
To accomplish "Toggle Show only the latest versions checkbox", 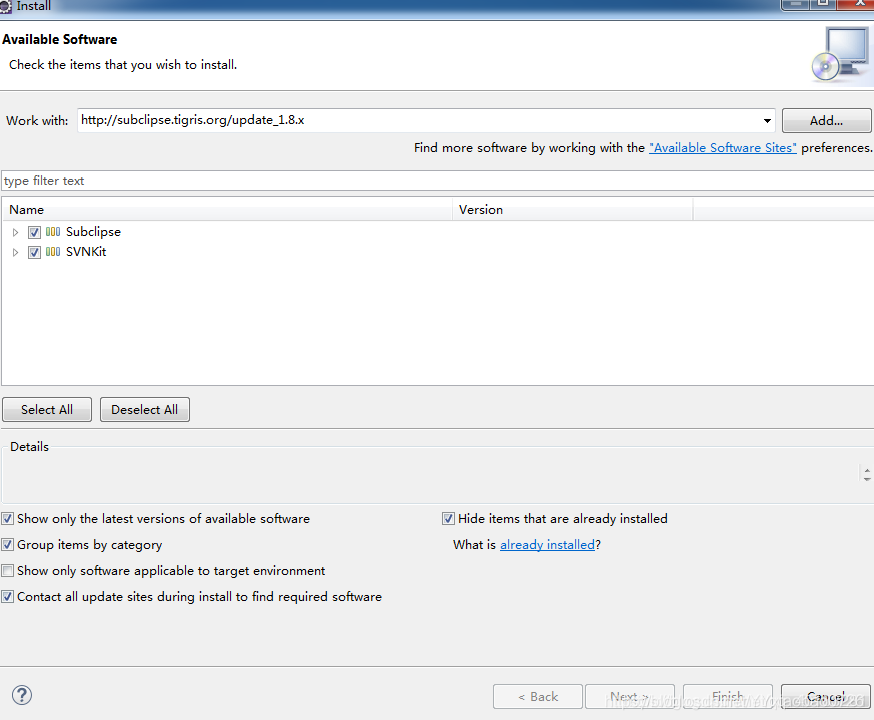I will click(x=7, y=519).
